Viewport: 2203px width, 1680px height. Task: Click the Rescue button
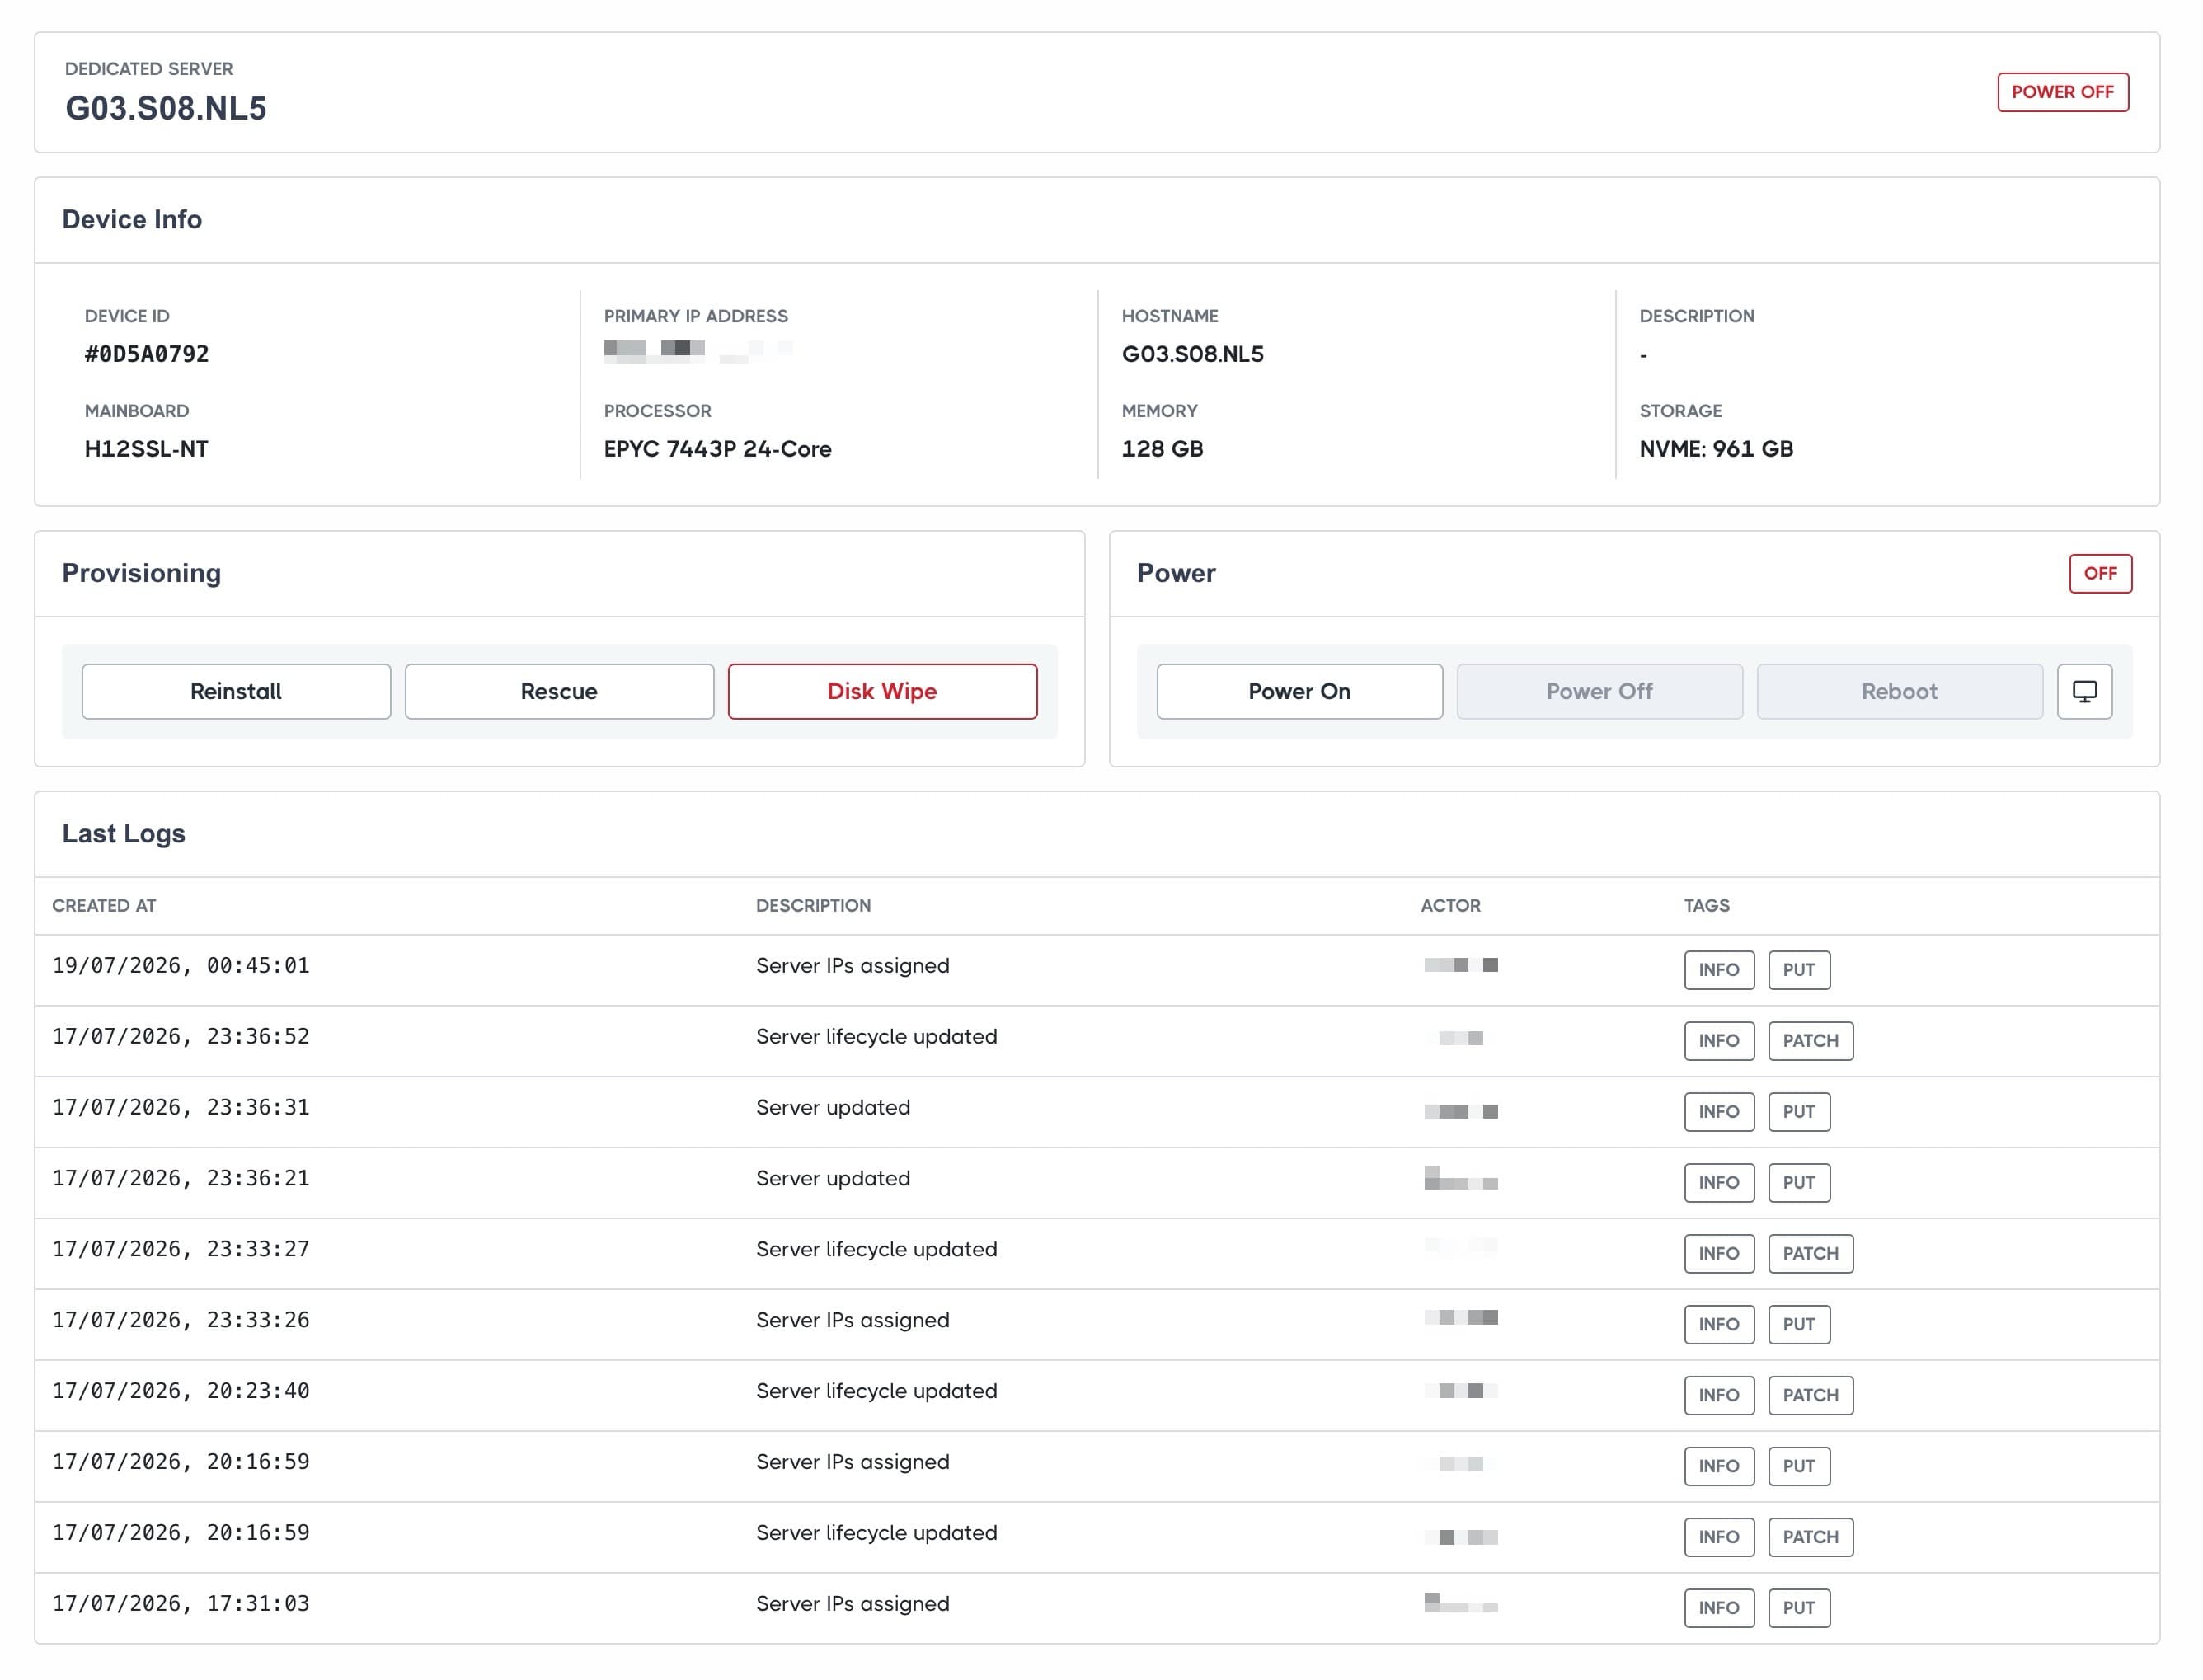coord(559,691)
